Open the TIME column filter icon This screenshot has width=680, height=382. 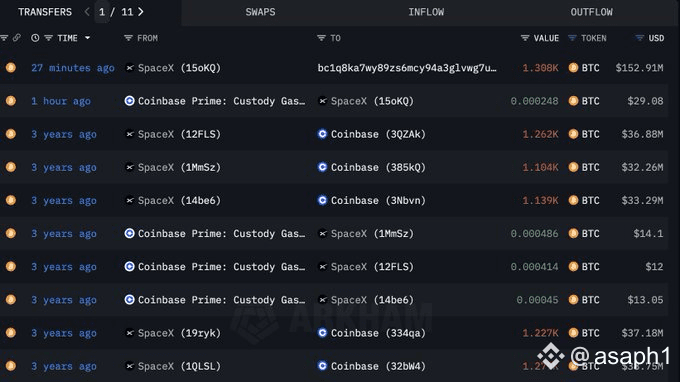click(49, 38)
